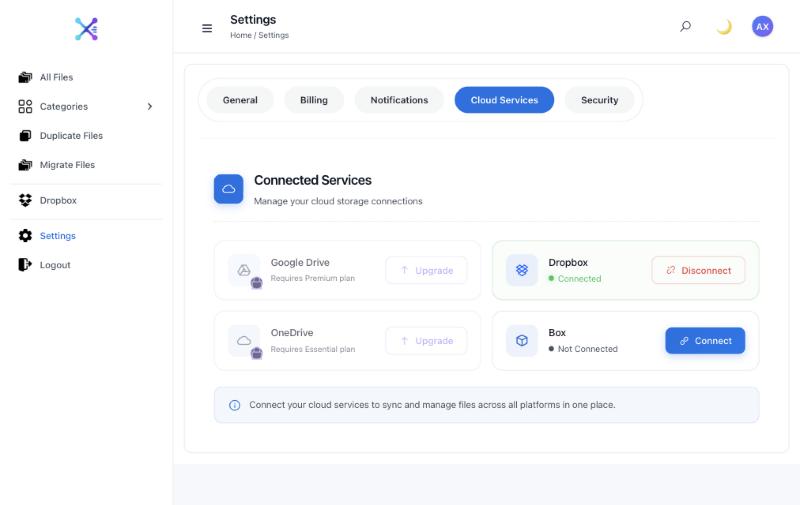This screenshot has width=800, height=505.
Task: Click the Box name label
Action: click(x=557, y=333)
